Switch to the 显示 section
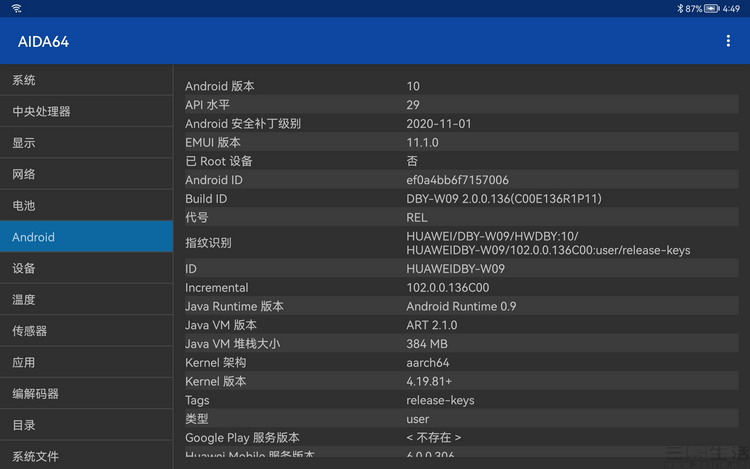 (86, 142)
